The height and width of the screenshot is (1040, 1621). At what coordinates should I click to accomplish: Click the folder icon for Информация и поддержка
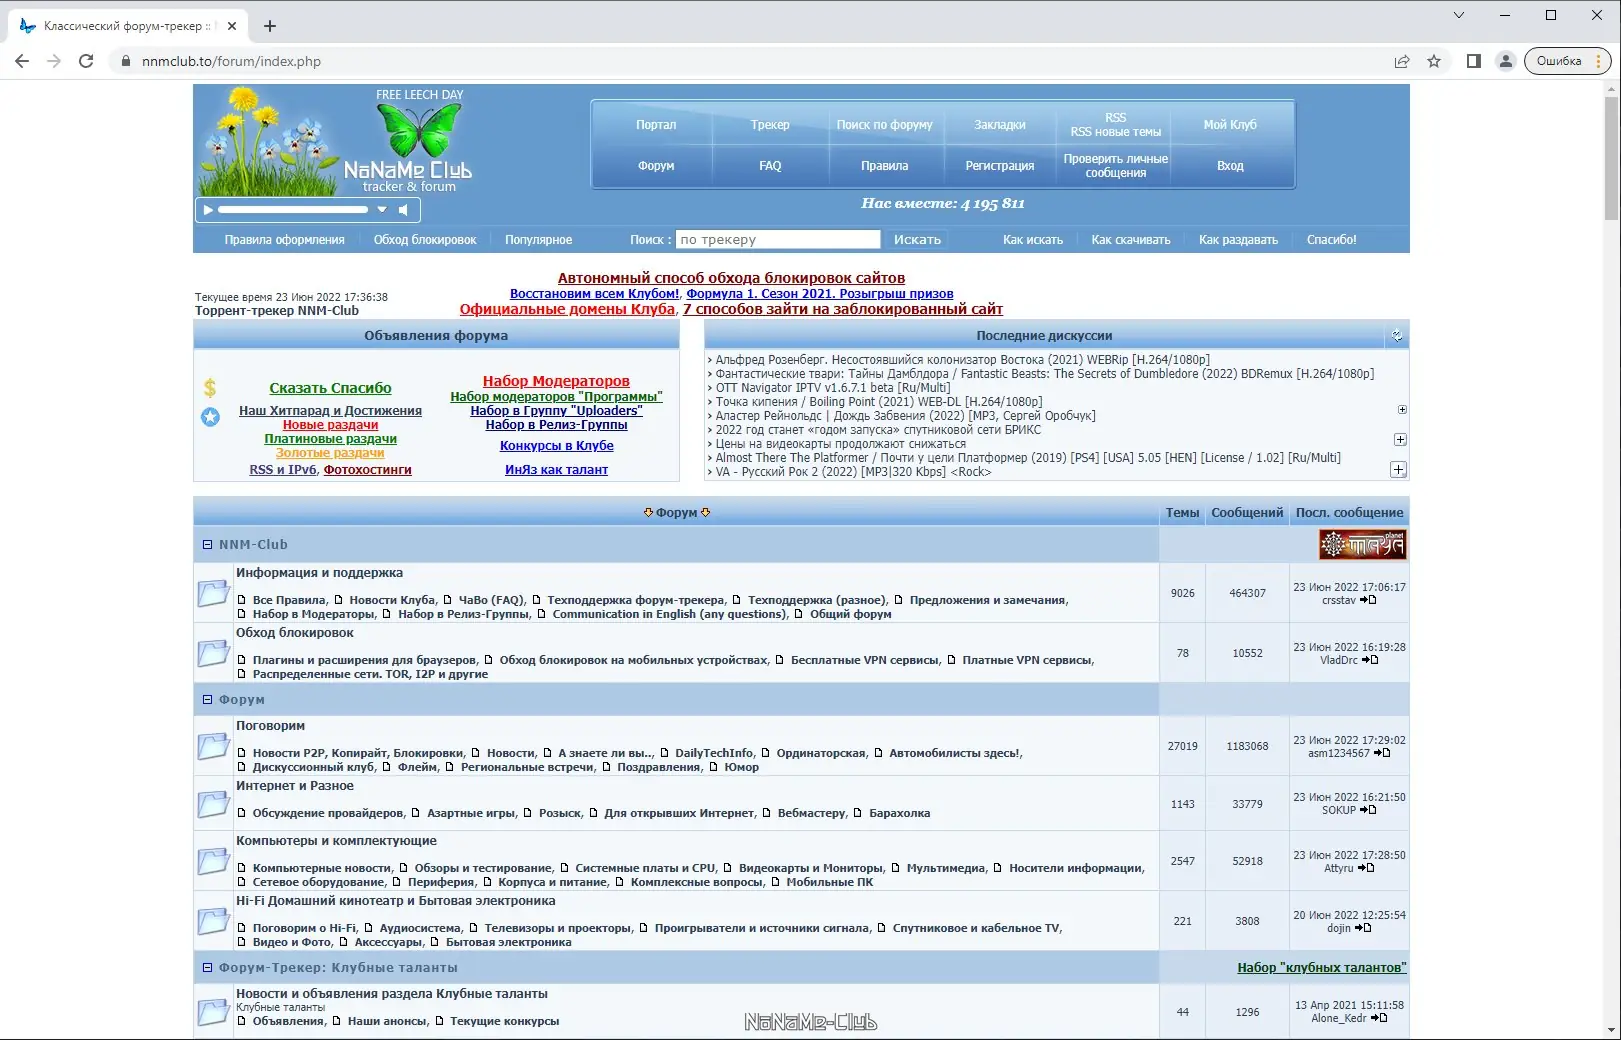[x=213, y=593]
